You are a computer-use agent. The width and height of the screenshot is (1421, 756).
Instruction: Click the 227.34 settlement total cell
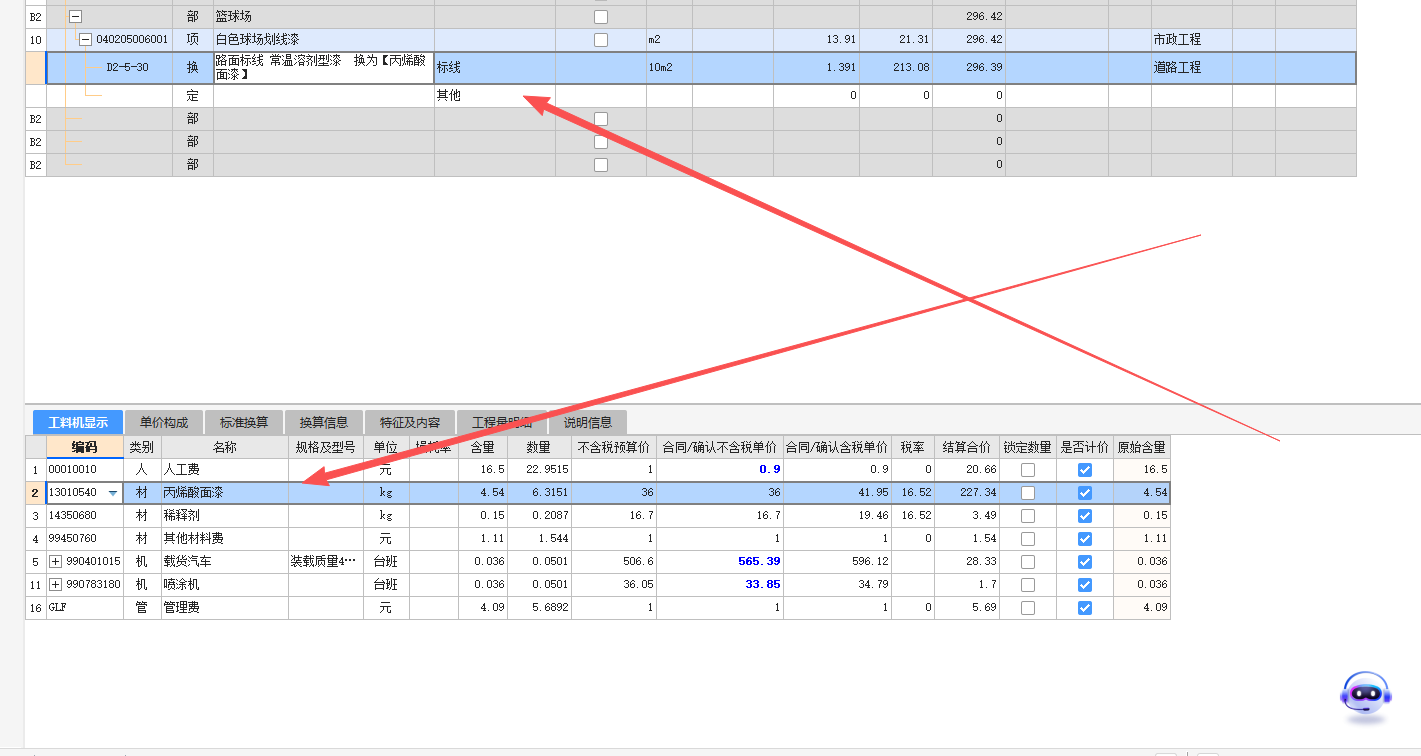coord(966,493)
